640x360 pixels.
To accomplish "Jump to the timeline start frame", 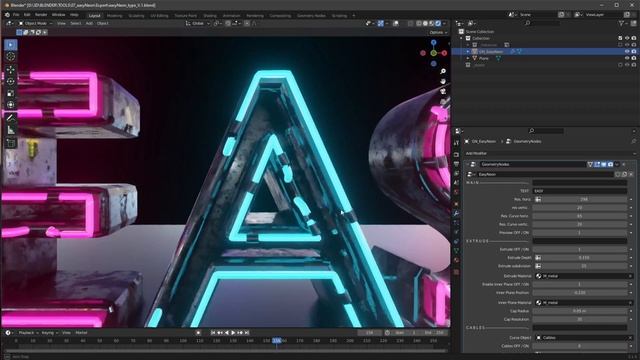I will pyautogui.click(x=213, y=333).
